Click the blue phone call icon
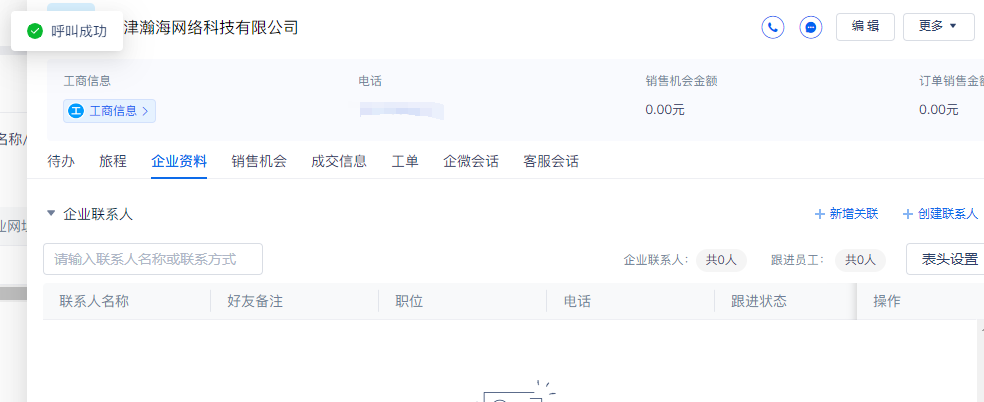984x402 pixels. 773,28
